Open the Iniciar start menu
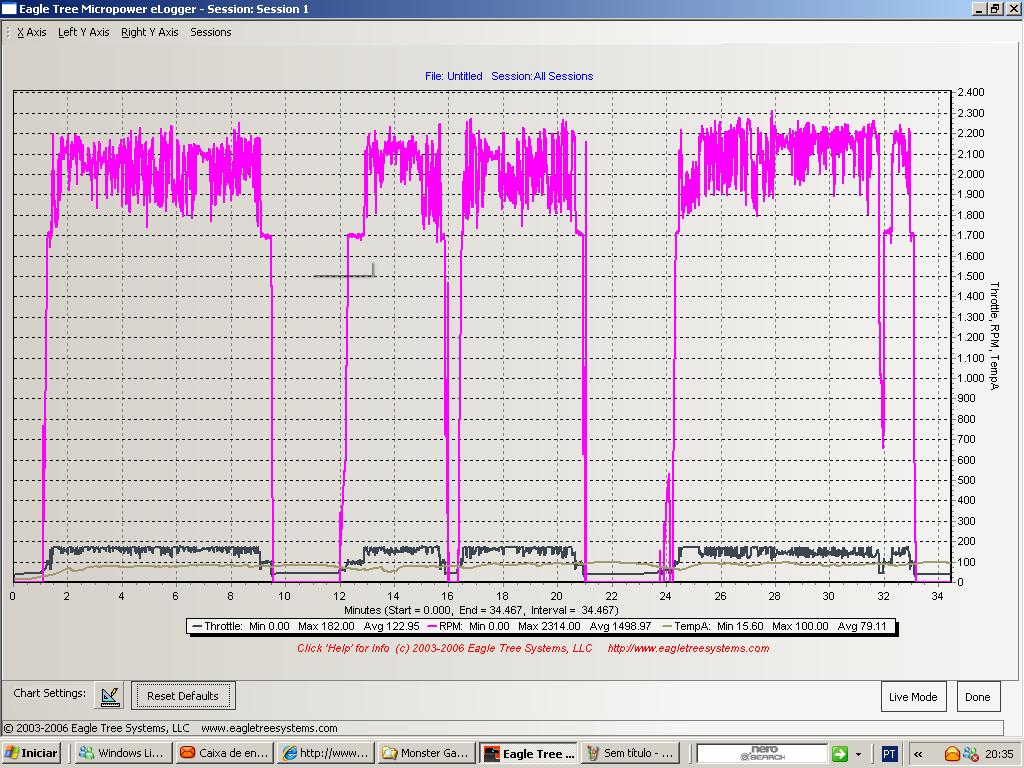This screenshot has width=1024, height=768. click(x=32, y=753)
